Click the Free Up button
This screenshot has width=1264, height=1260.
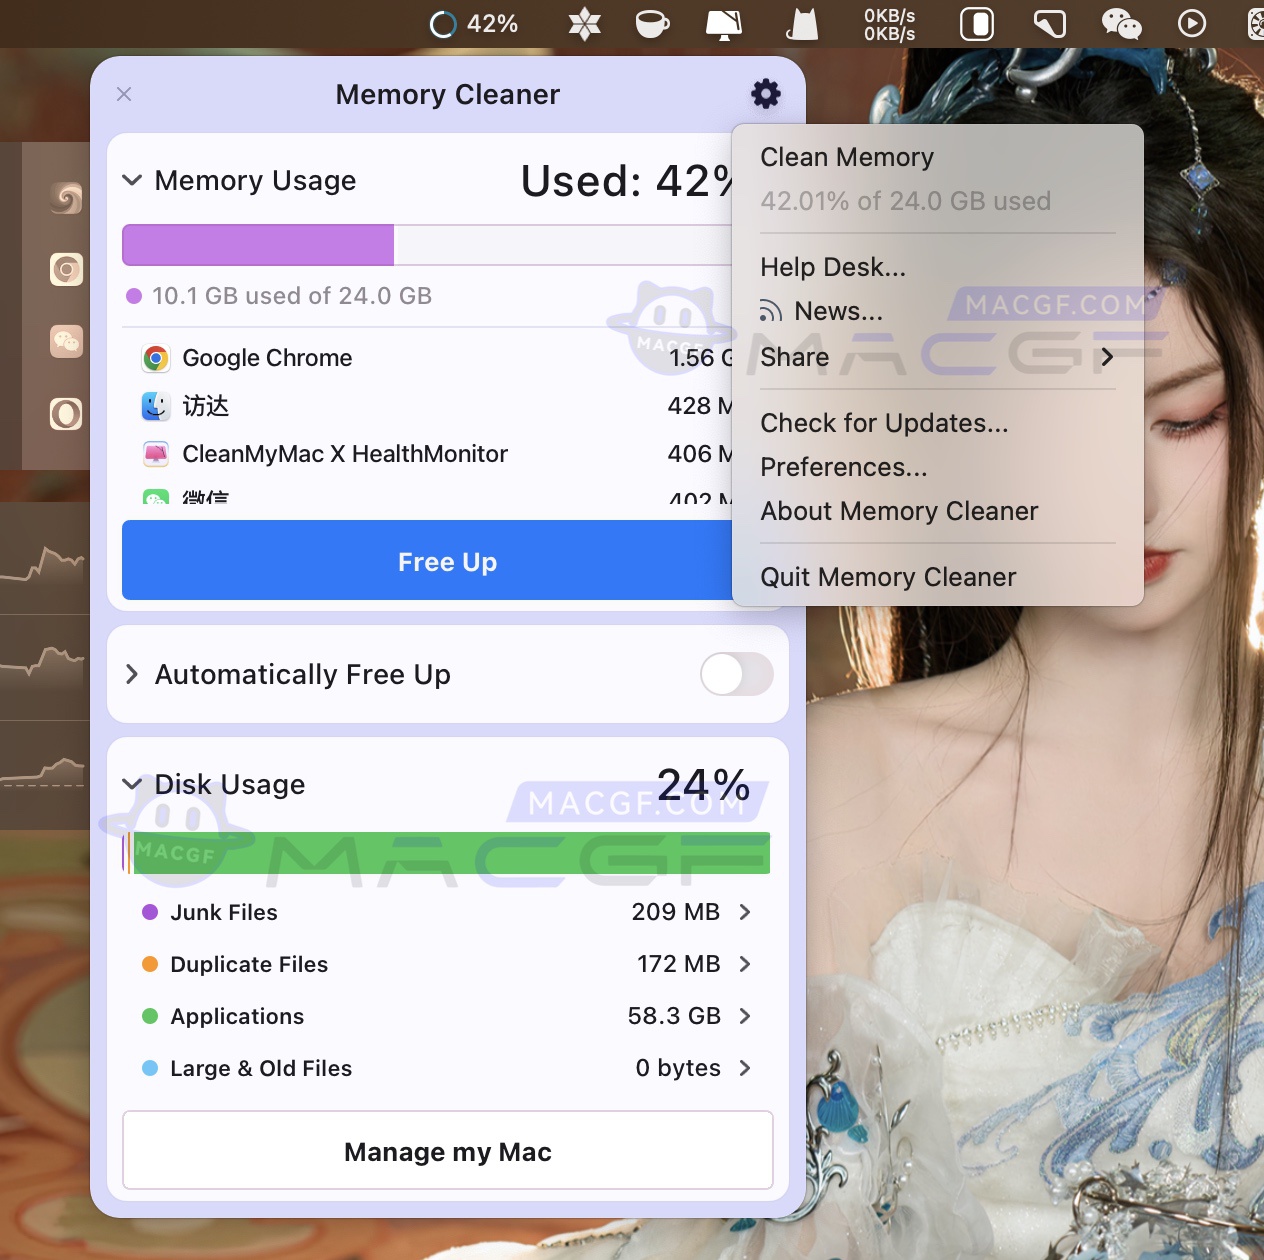[447, 561]
